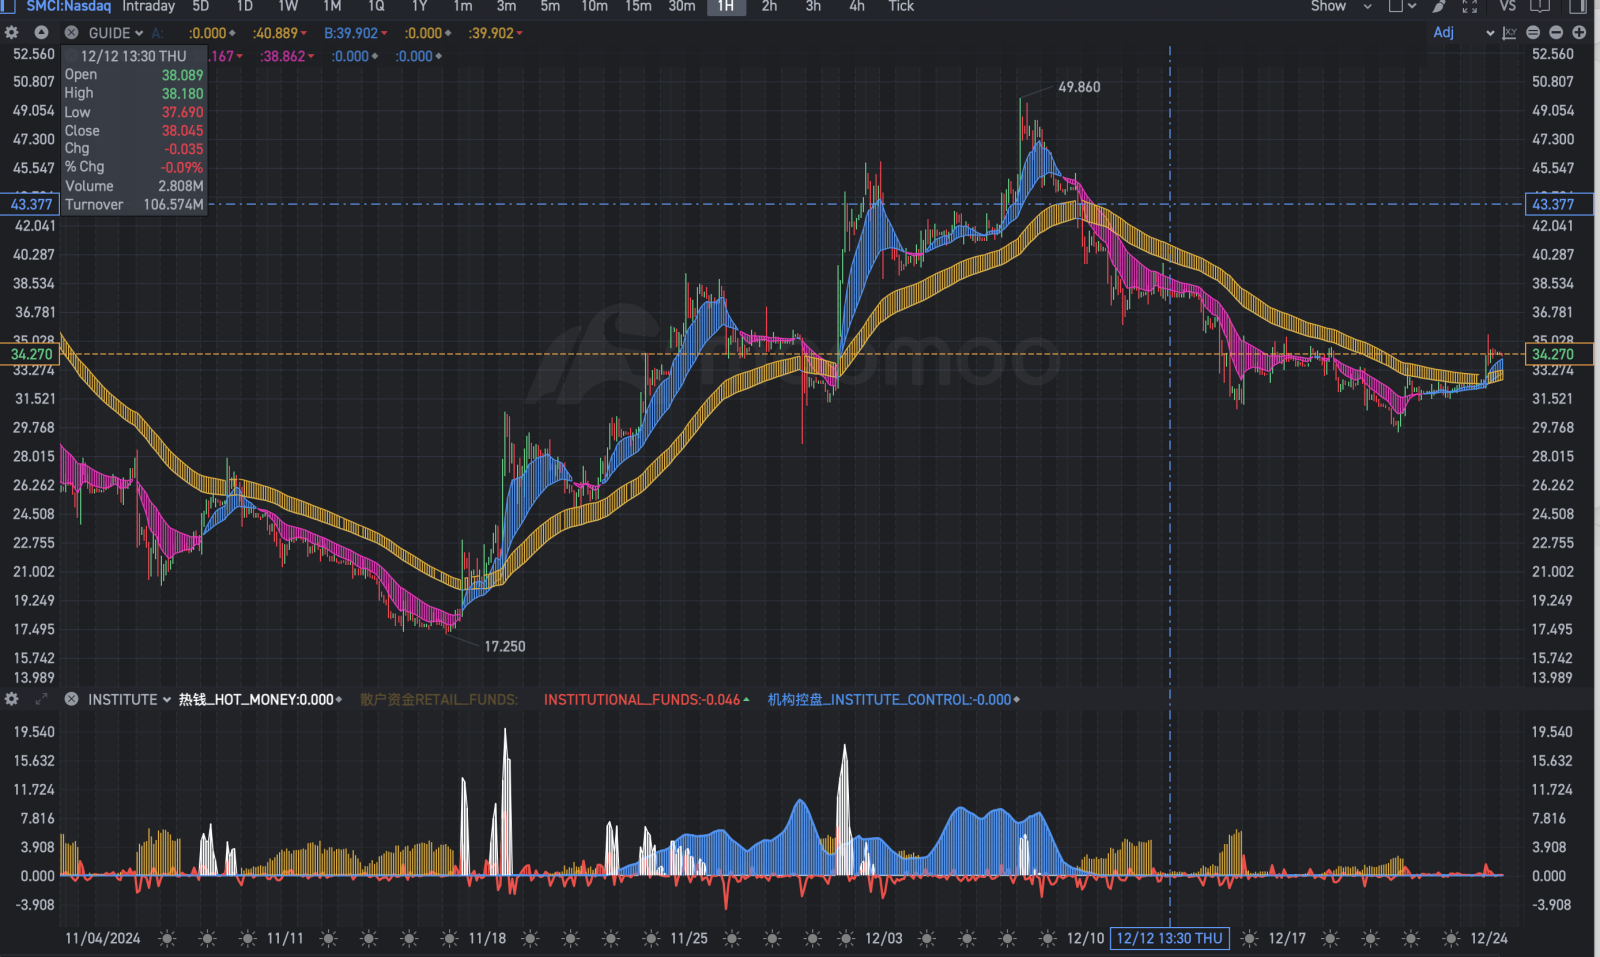Open the VS compare stocks tool

coord(1507,6)
